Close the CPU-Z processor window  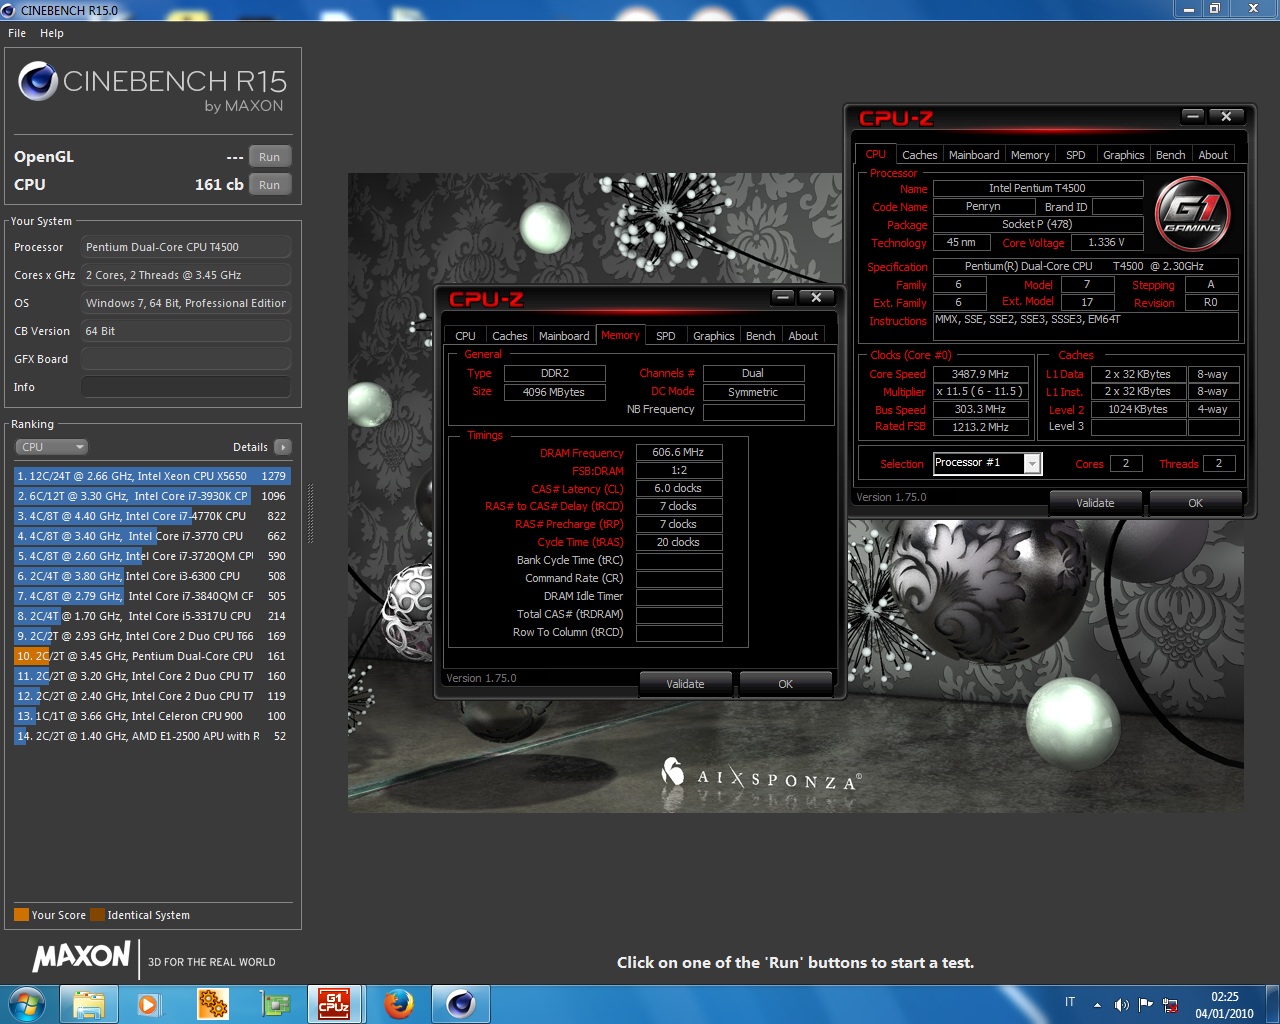click(1226, 116)
